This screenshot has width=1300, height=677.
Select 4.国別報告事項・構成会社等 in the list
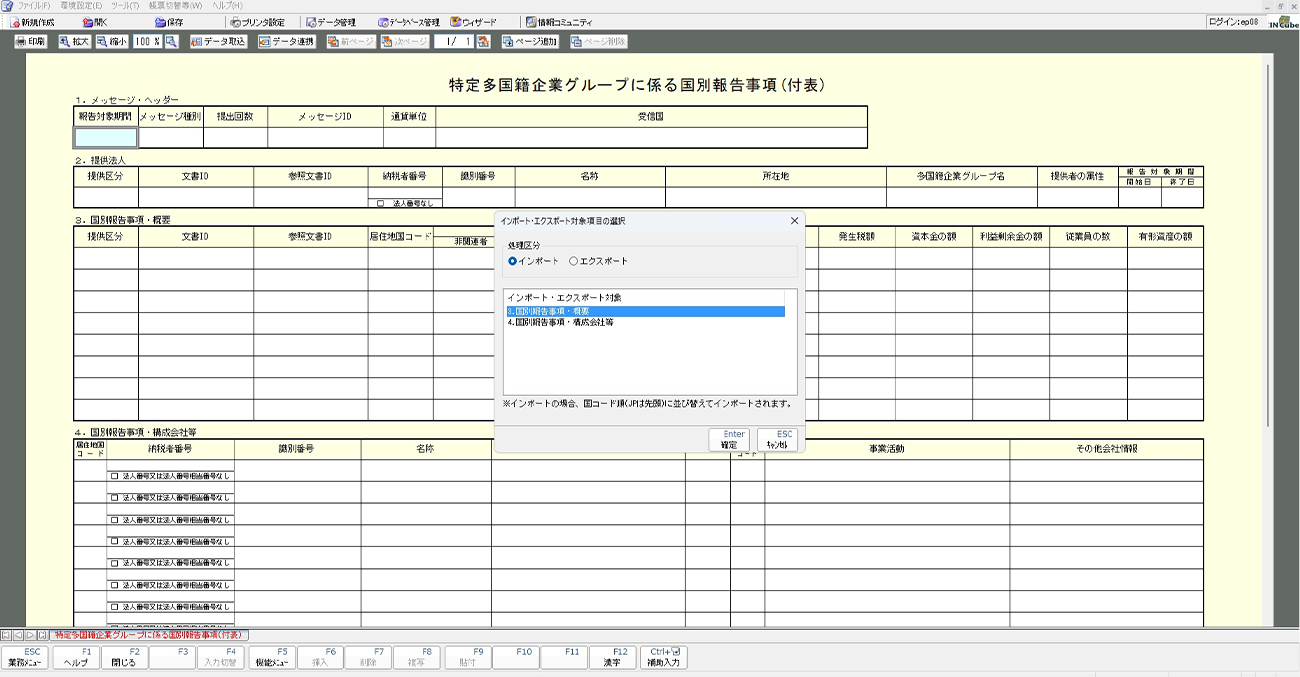click(x=561, y=323)
